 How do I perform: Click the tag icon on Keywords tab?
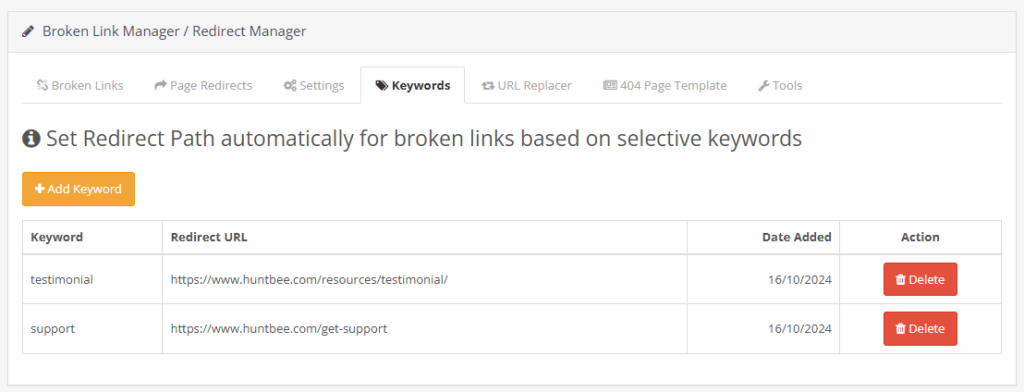tap(382, 85)
